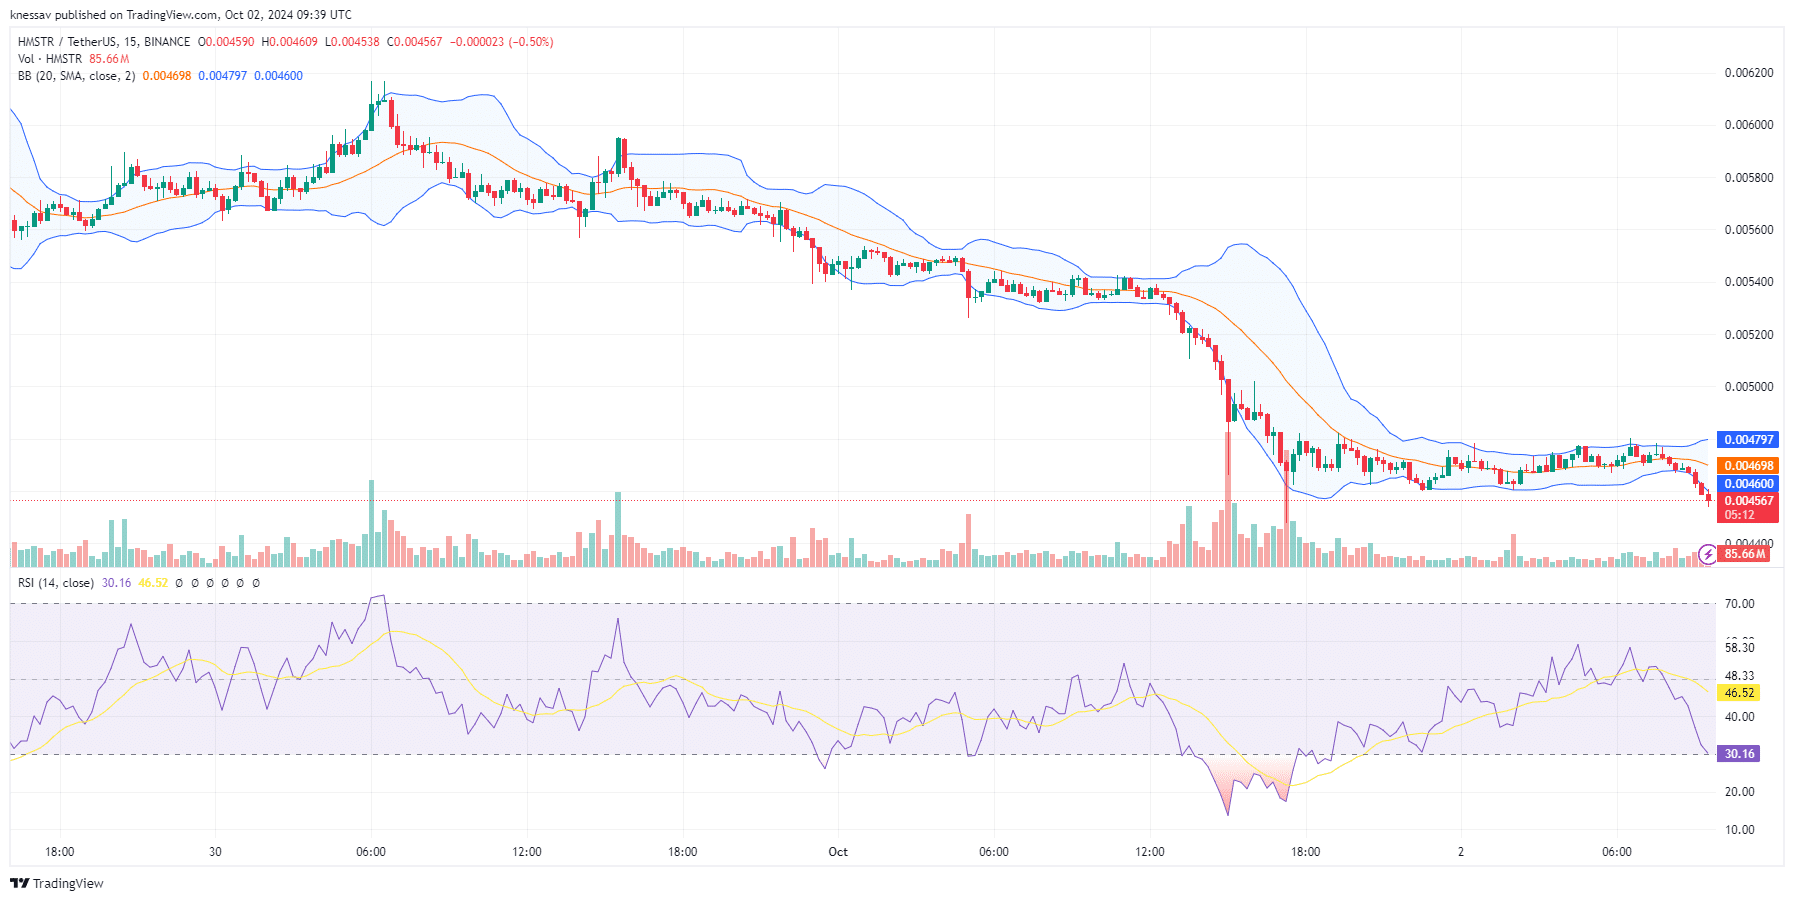
Task: Click the 70.00 RSI axis label
Action: (x=1740, y=604)
